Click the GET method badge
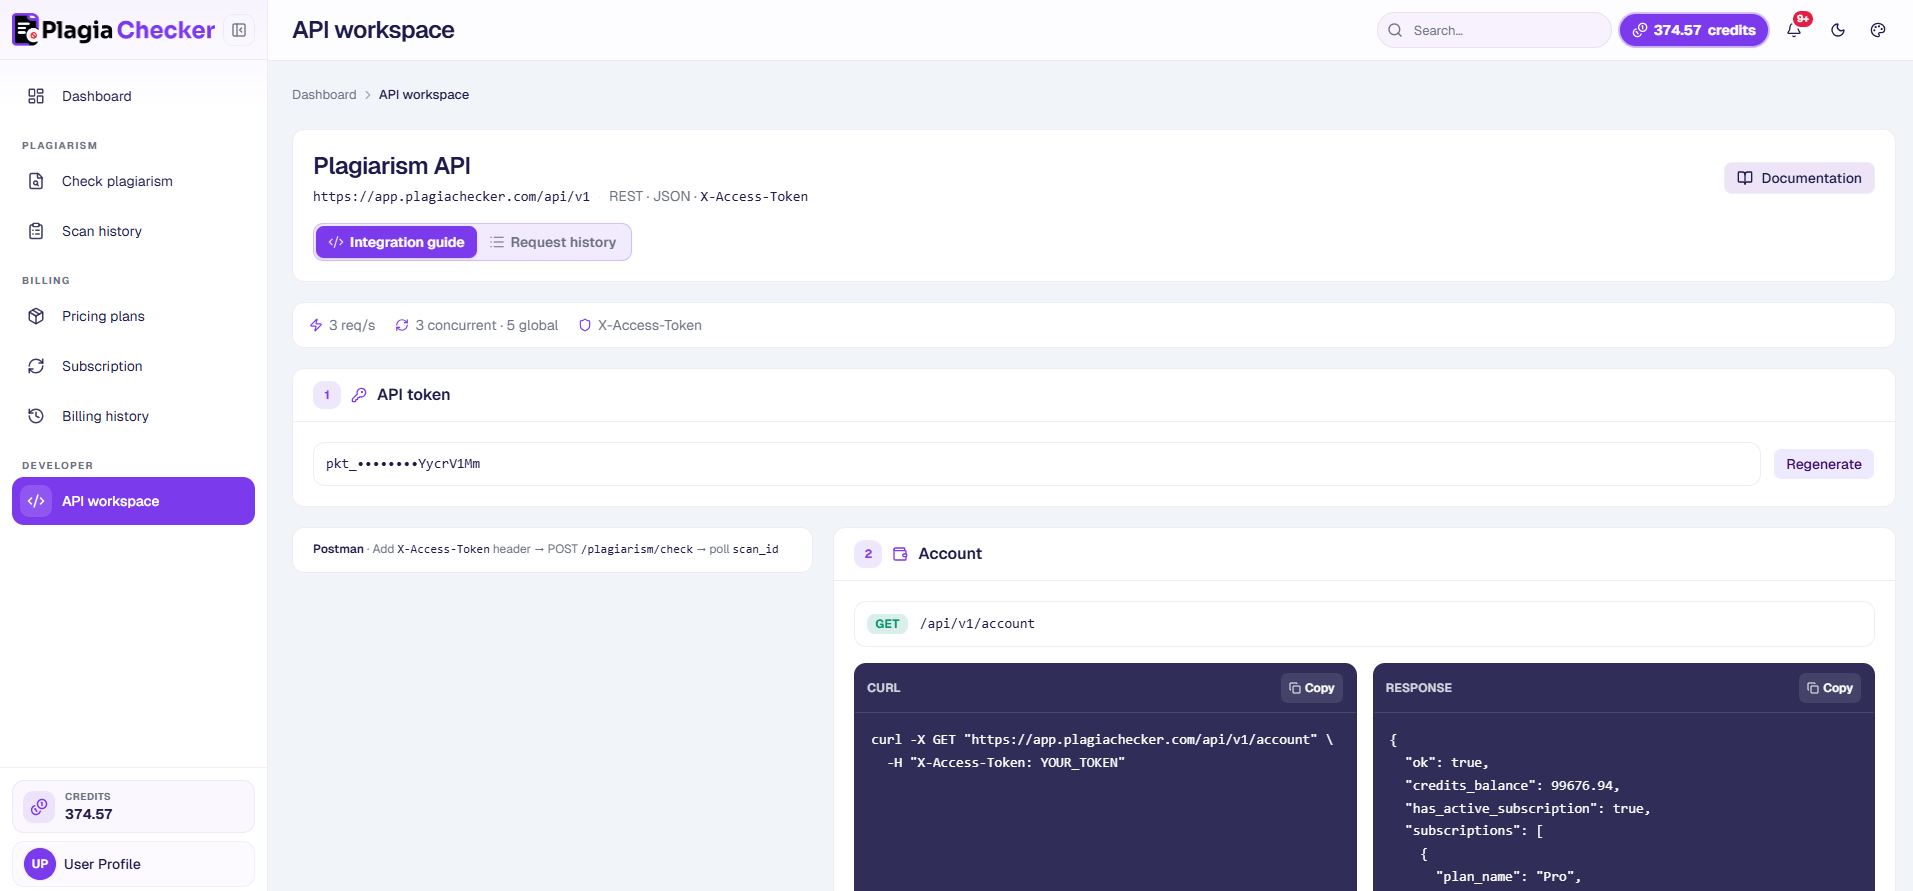The height and width of the screenshot is (891, 1913). (887, 624)
